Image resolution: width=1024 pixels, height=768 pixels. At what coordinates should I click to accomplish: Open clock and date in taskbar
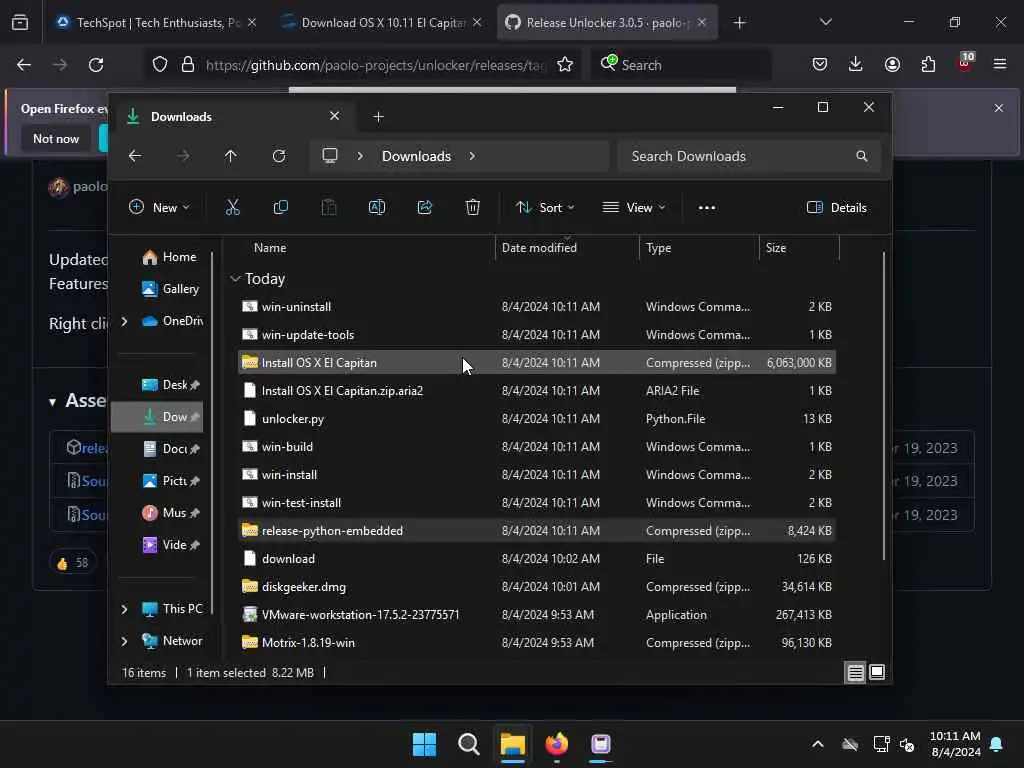coord(955,744)
